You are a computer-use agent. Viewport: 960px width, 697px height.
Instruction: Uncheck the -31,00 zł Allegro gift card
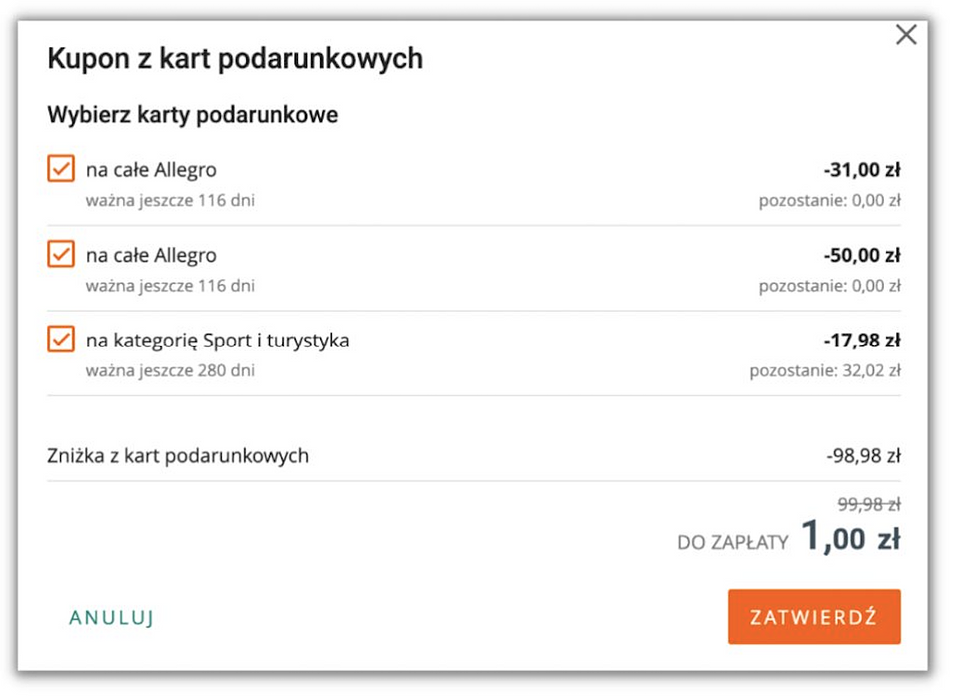click(x=62, y=169)
